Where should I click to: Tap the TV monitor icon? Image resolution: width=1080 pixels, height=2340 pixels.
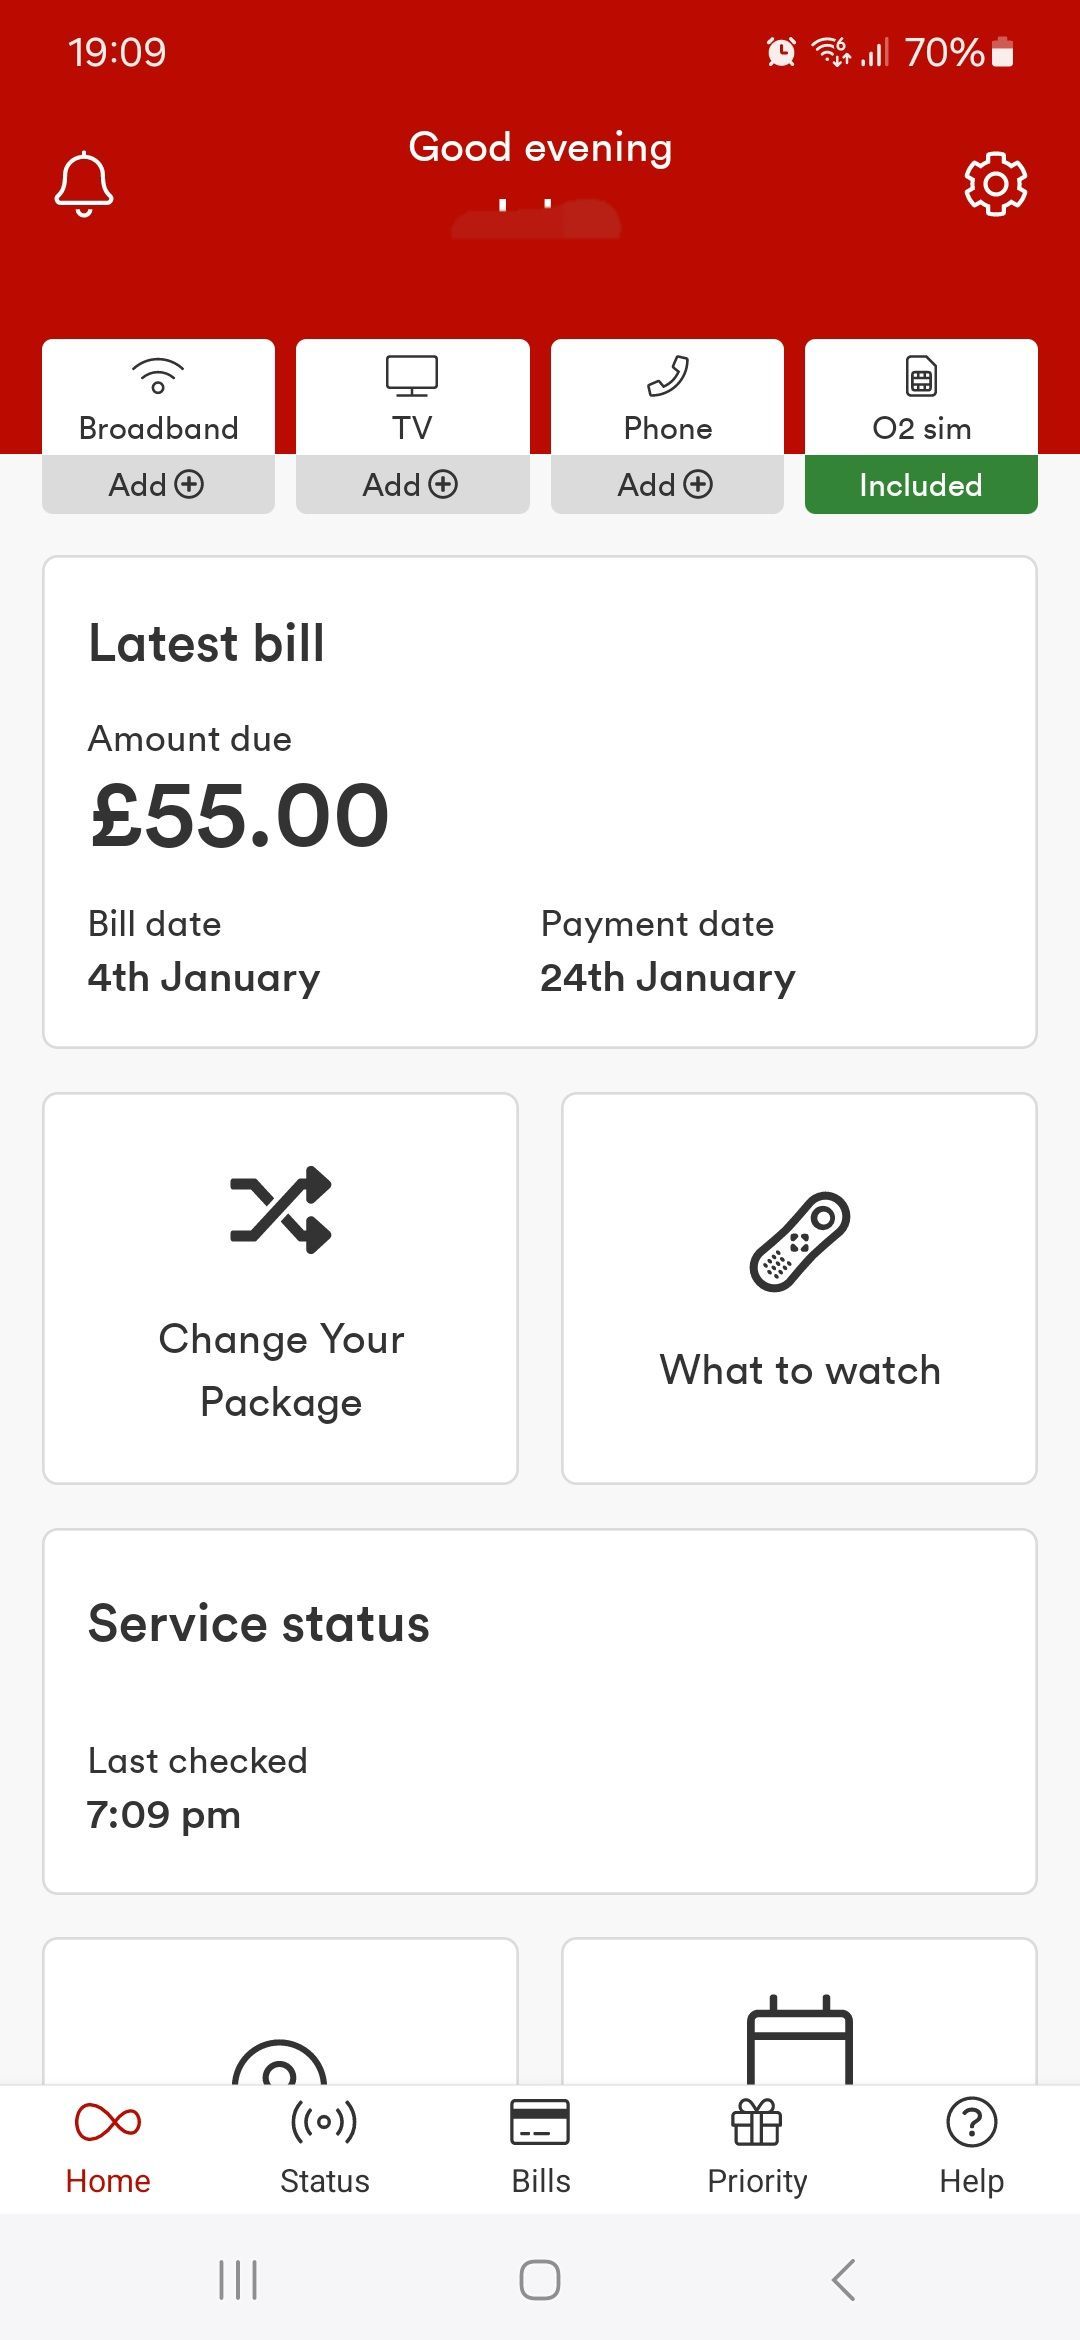coord(412,376)
